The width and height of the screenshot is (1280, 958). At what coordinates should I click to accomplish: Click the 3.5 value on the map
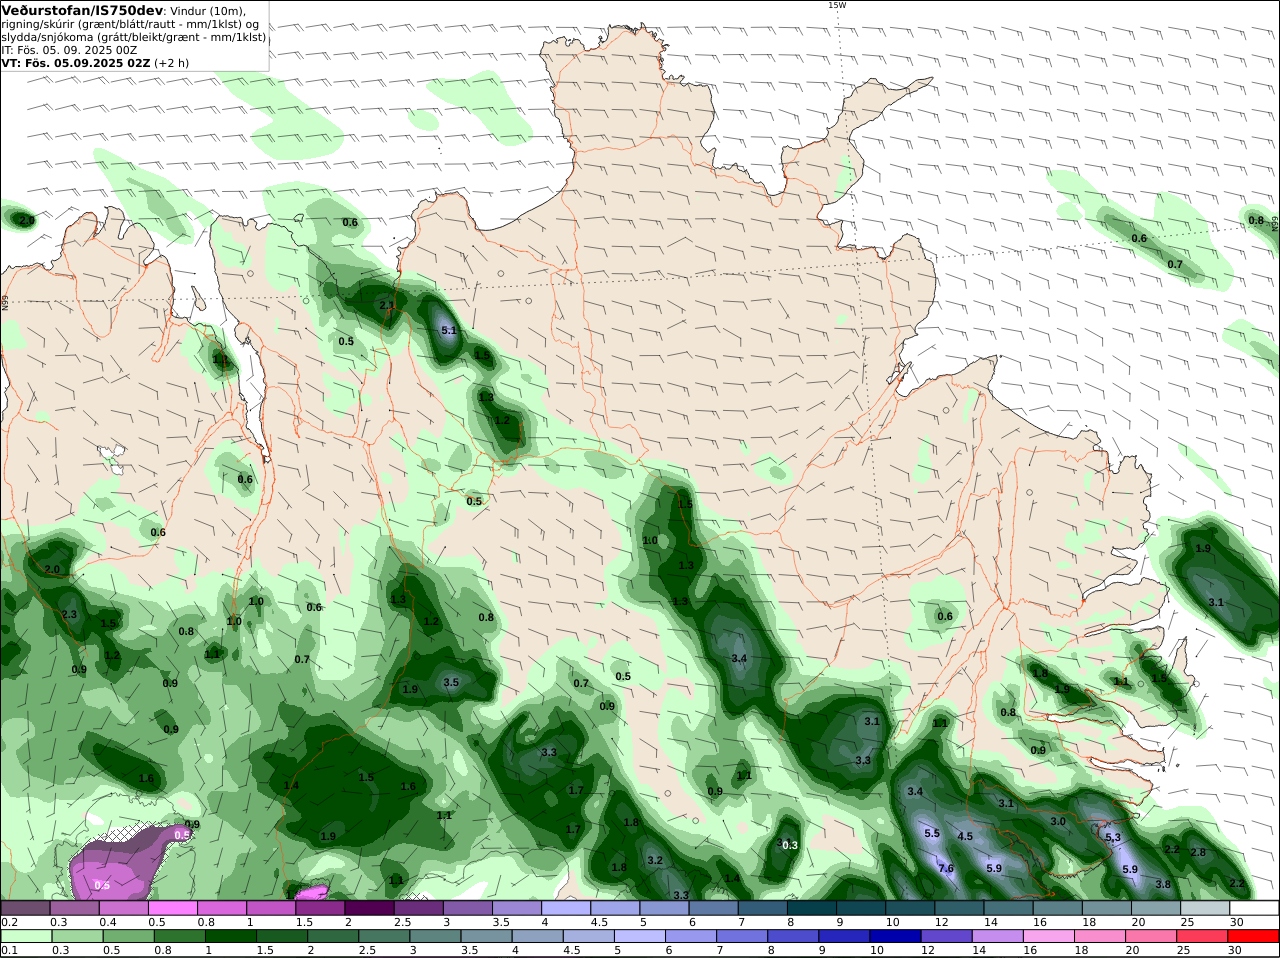pos(451,683)
